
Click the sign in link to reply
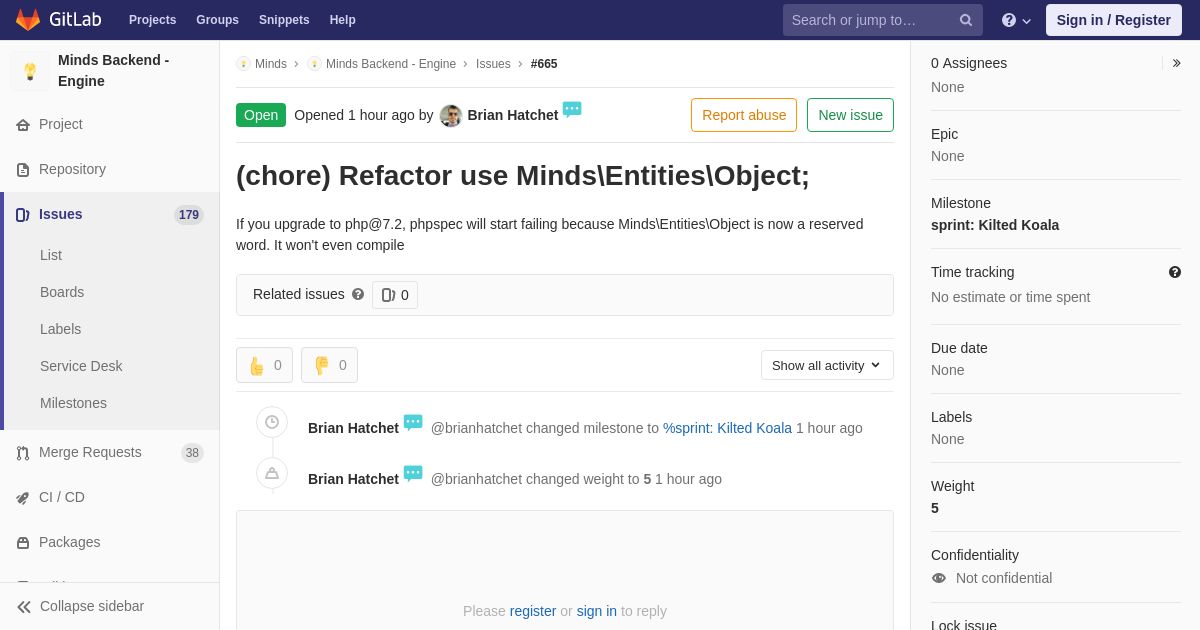point(596,611)
